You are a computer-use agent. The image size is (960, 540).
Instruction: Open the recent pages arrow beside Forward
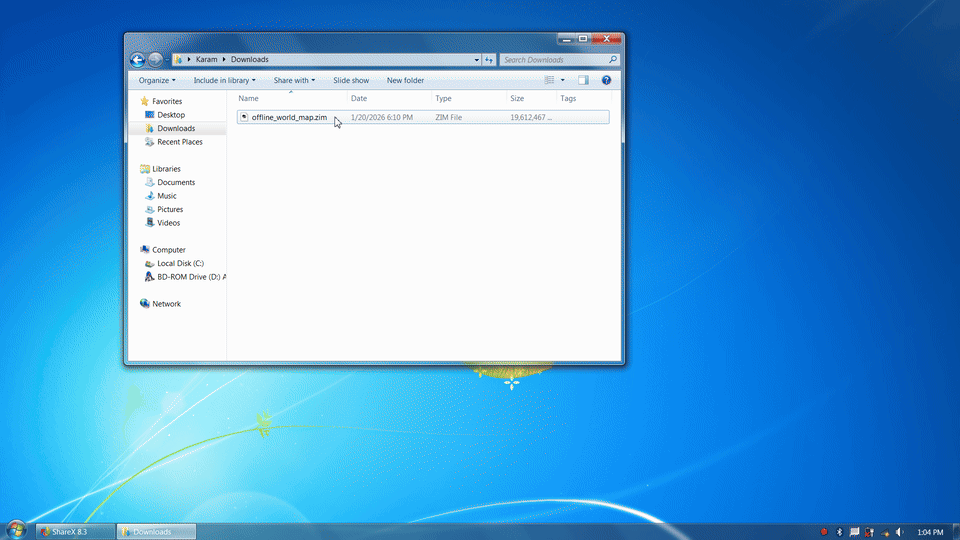tap(167, 59)
